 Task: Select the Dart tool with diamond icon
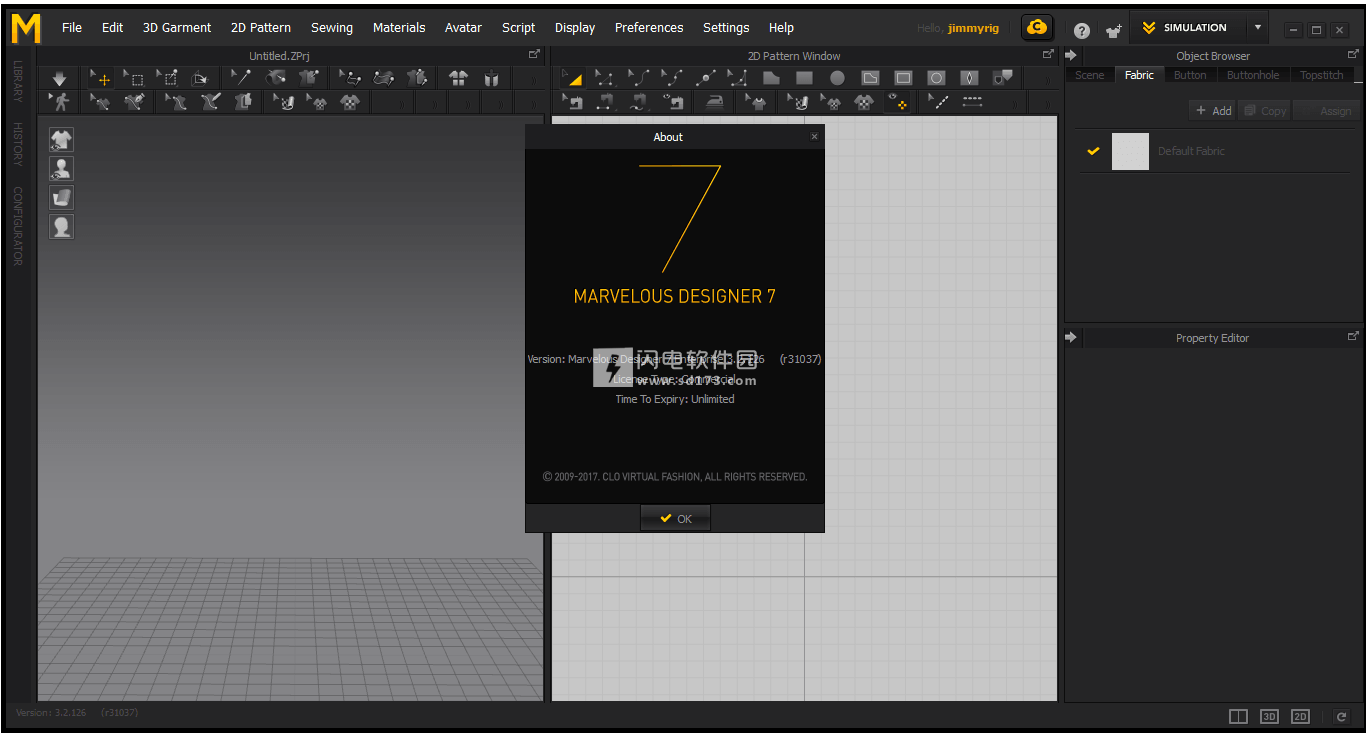pos(969,78)
